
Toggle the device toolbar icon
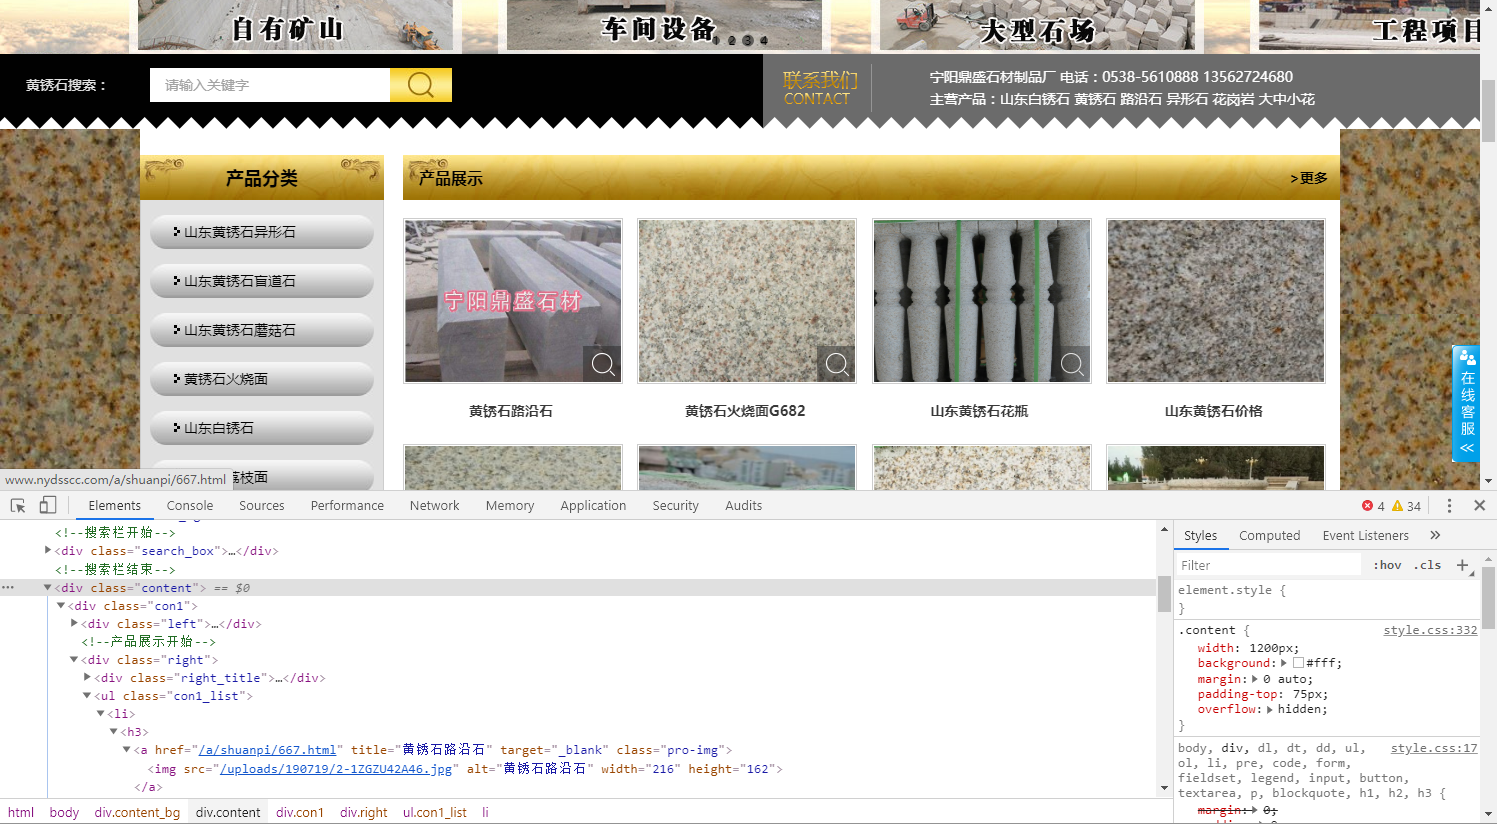pyautogui.click(x=47, y=506)
